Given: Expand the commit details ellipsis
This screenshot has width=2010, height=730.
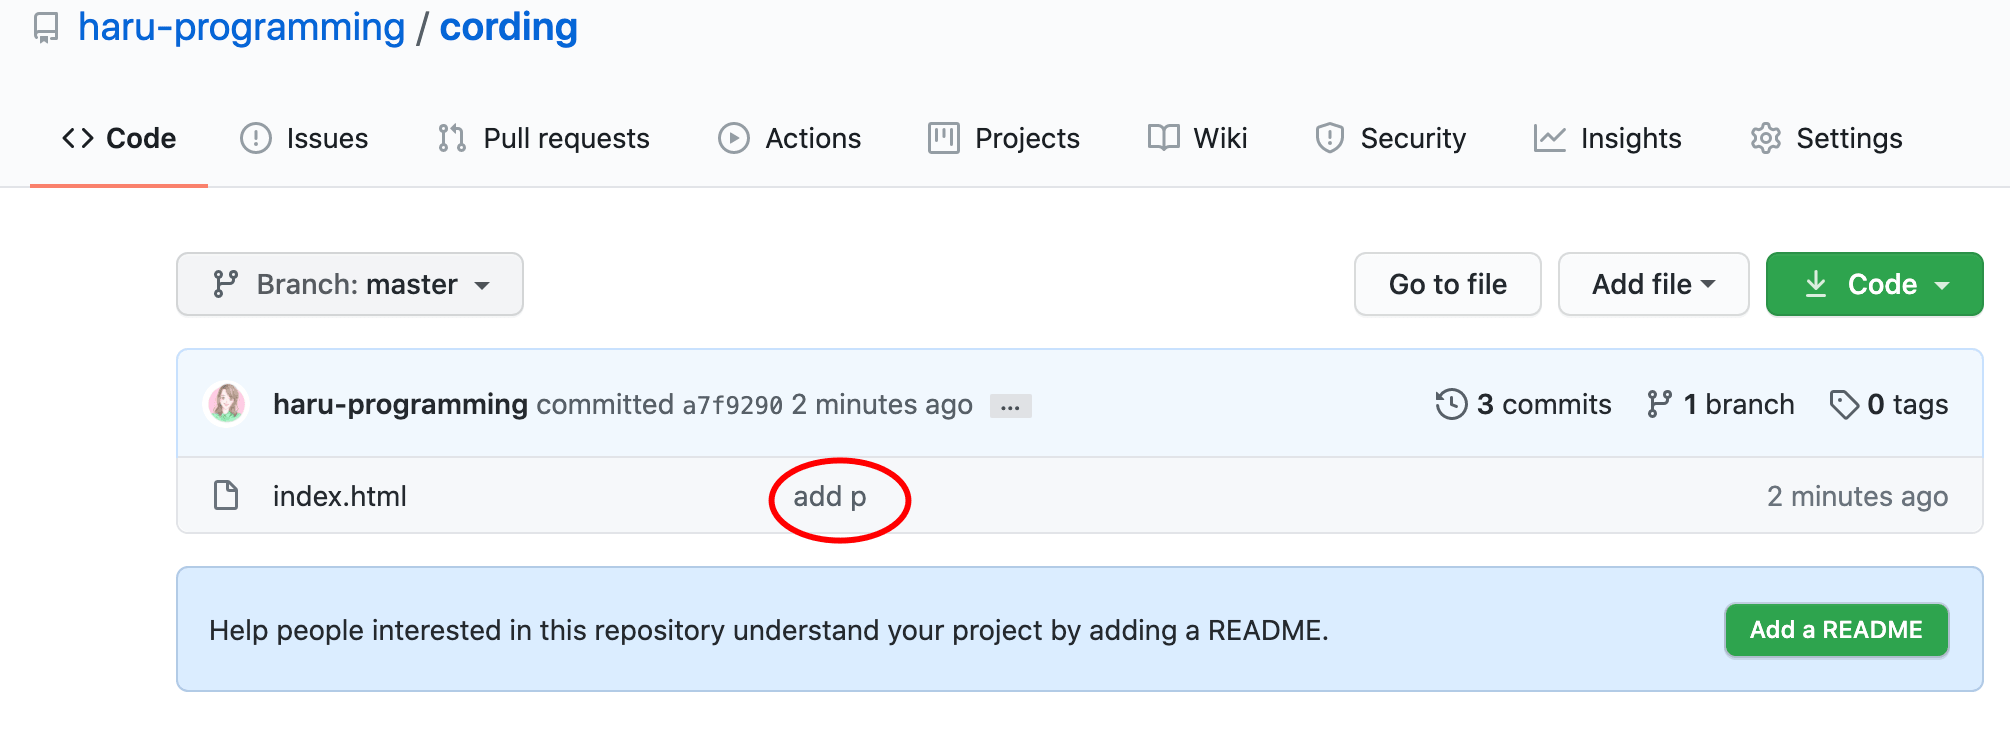Looking at the screenshot, I should (x=1010, y=406).
